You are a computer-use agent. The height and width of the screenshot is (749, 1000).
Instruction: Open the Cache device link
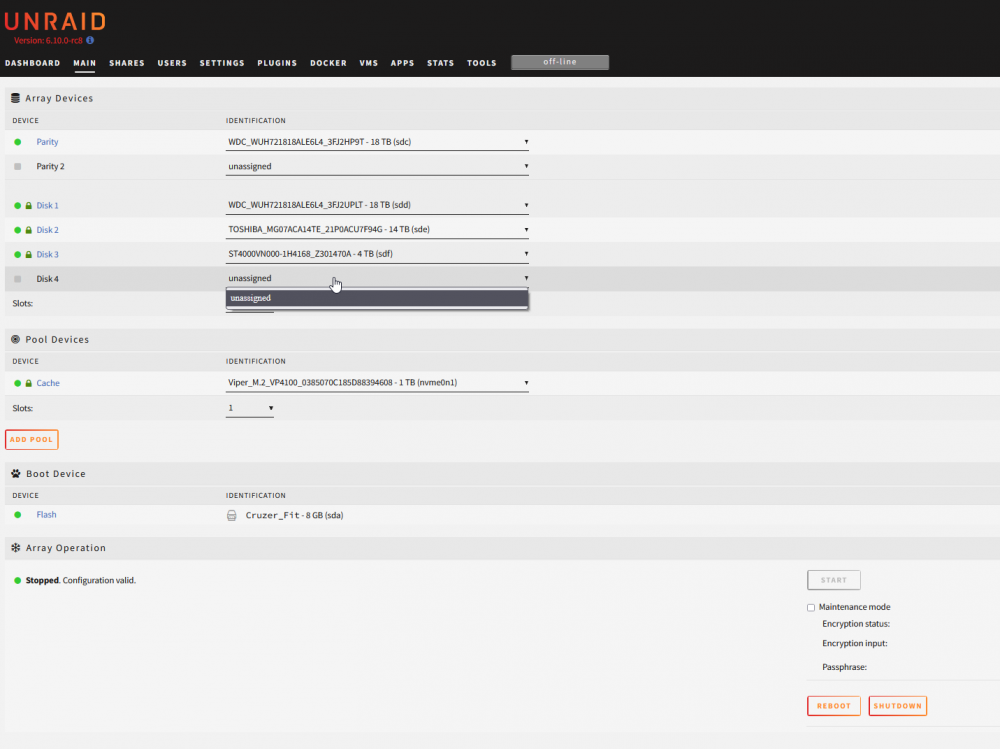48,383
